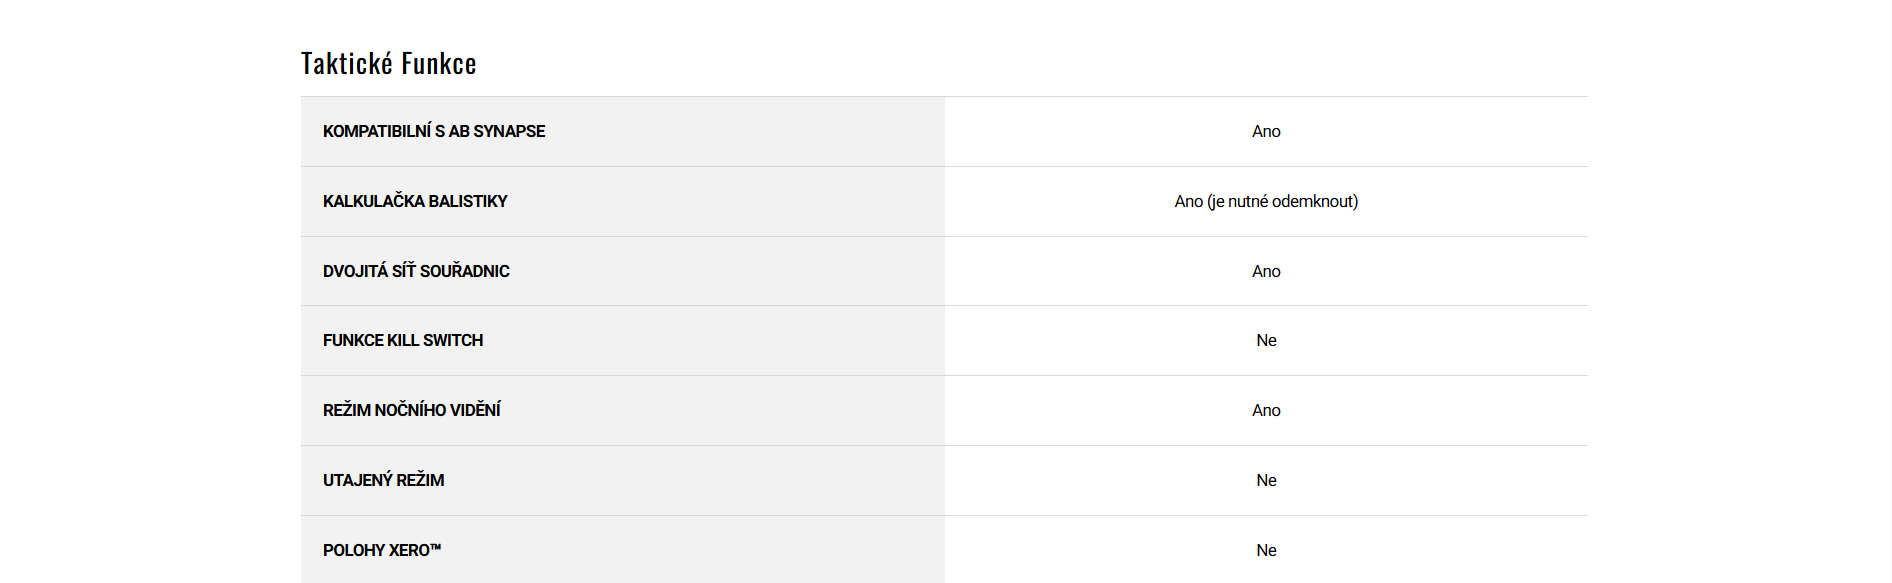
Task: Click the word "SWITCH" in the table
Action: coord(453,340)
